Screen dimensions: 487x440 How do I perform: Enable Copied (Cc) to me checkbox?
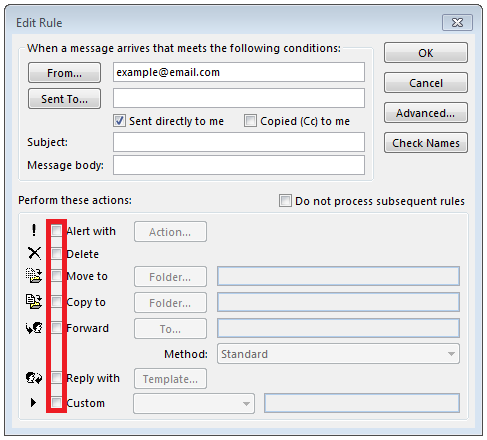click(x=250, y=121)
